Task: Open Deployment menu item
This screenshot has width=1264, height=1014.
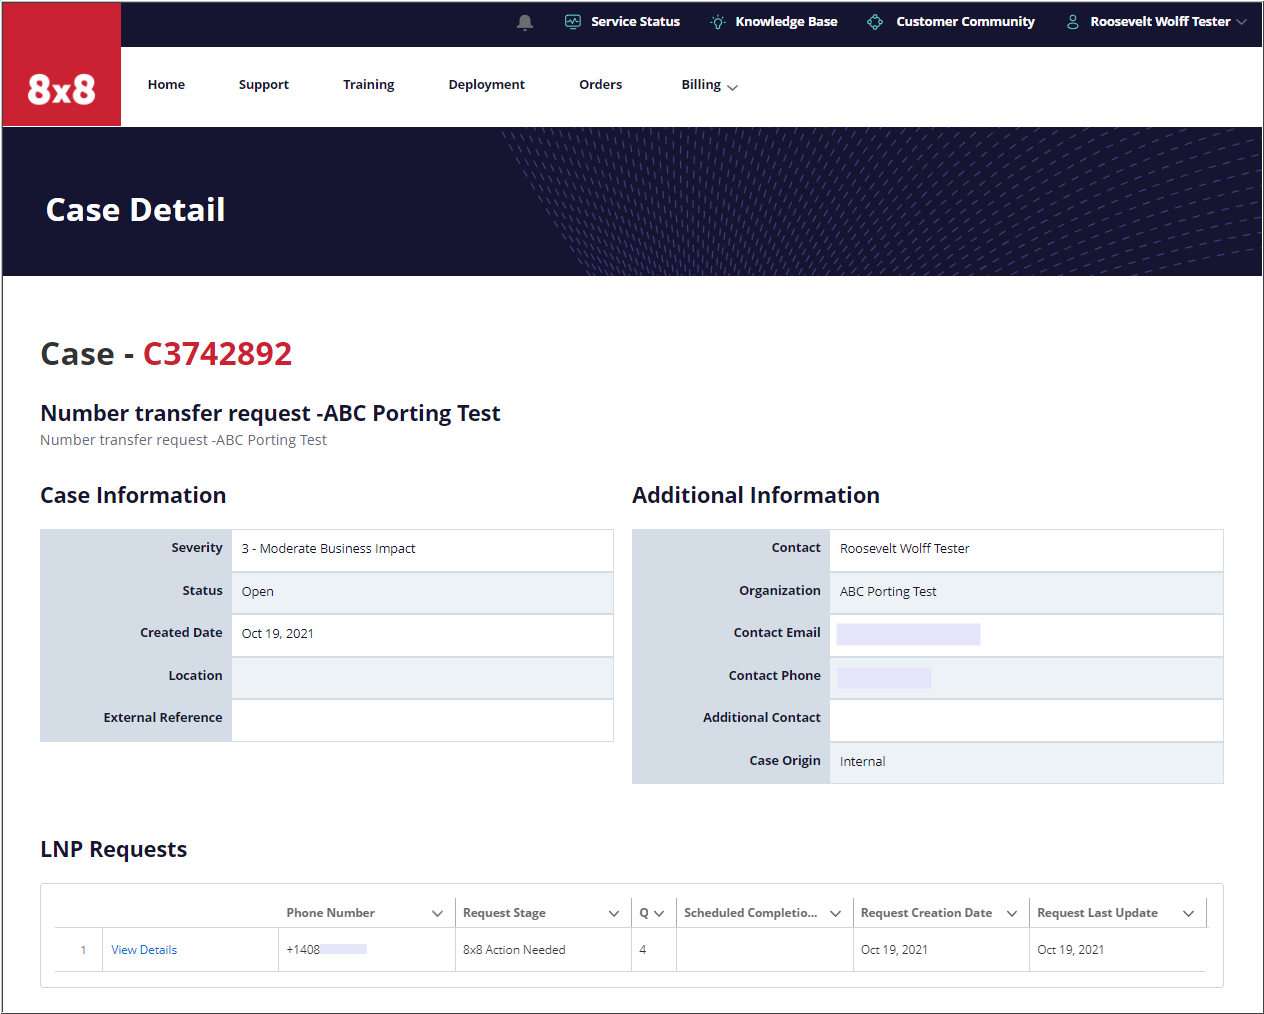Action: pyautogui.click(x=487, y=85)
